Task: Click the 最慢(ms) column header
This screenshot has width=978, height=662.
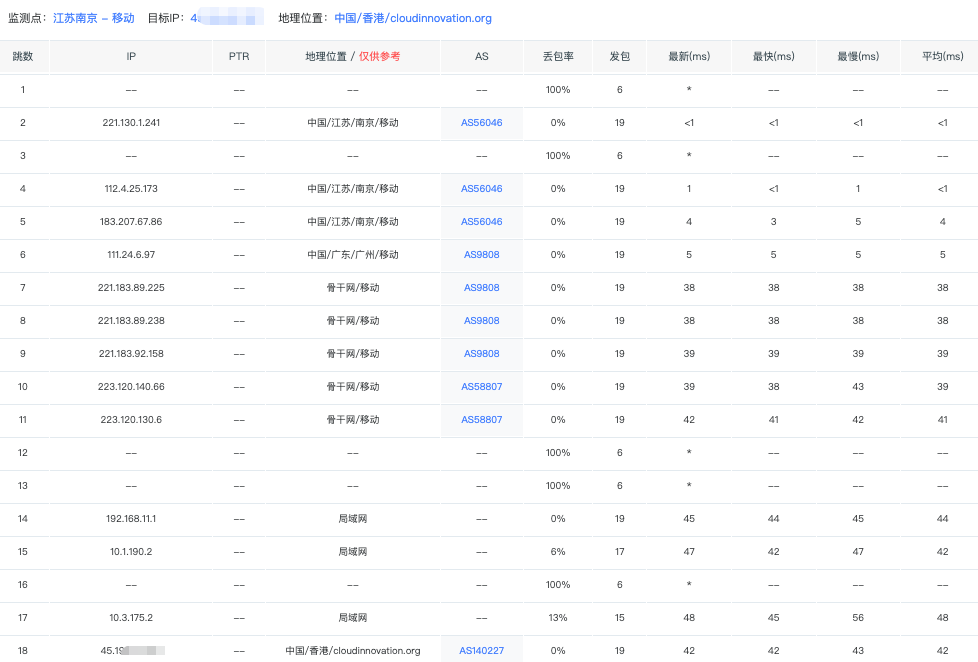Action: (x=857, y=57)
